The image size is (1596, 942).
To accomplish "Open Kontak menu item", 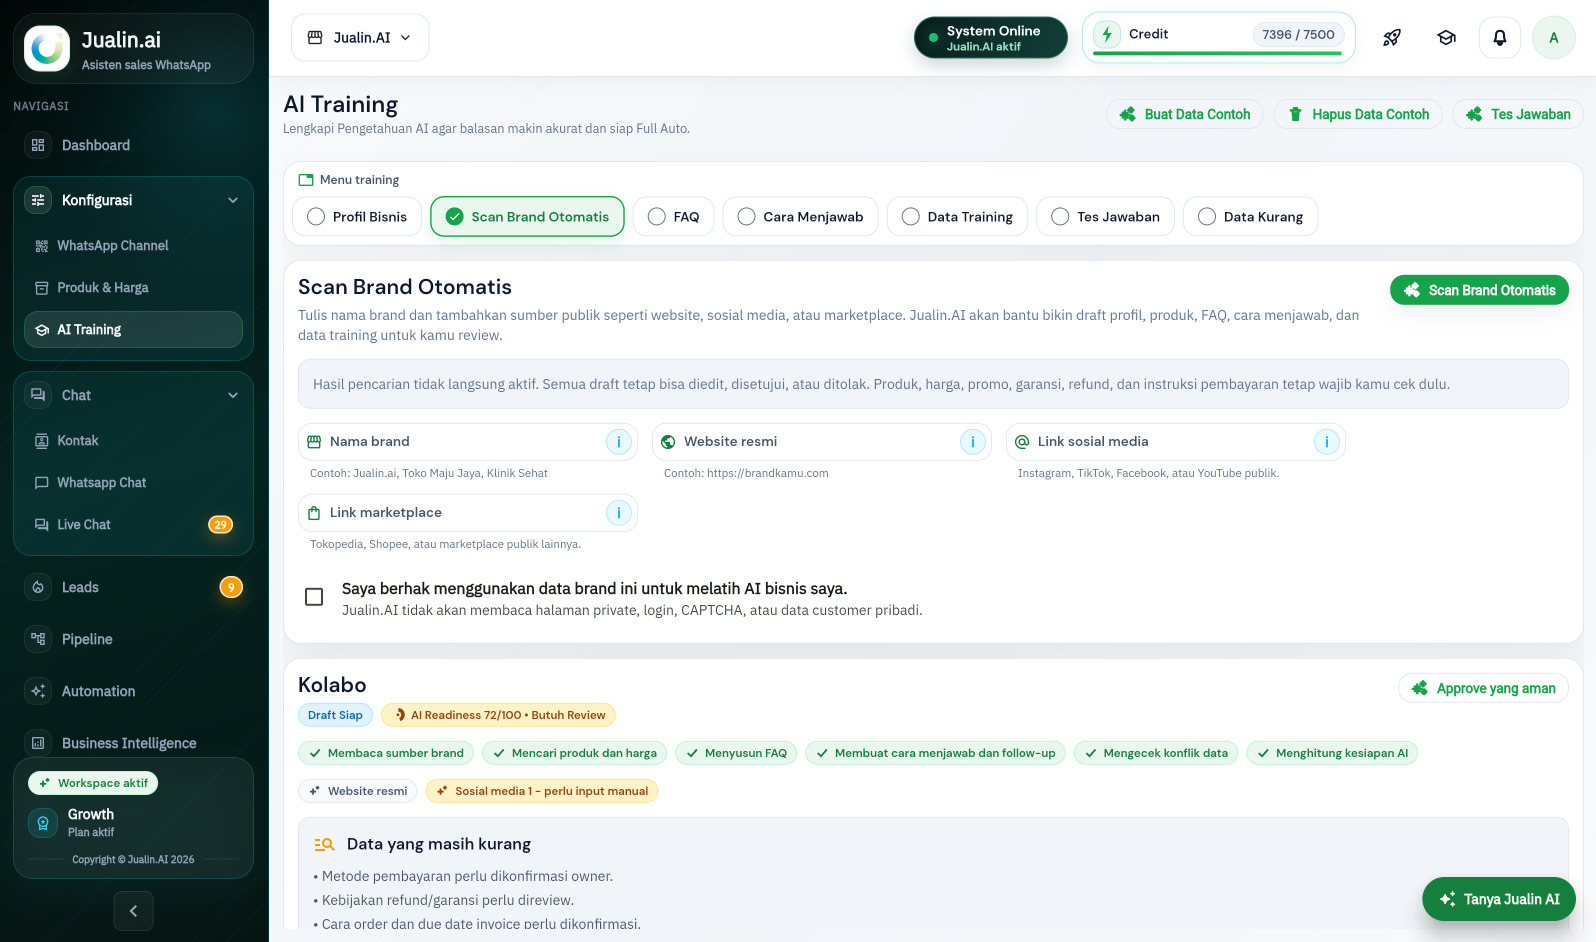I will point(133,441).
